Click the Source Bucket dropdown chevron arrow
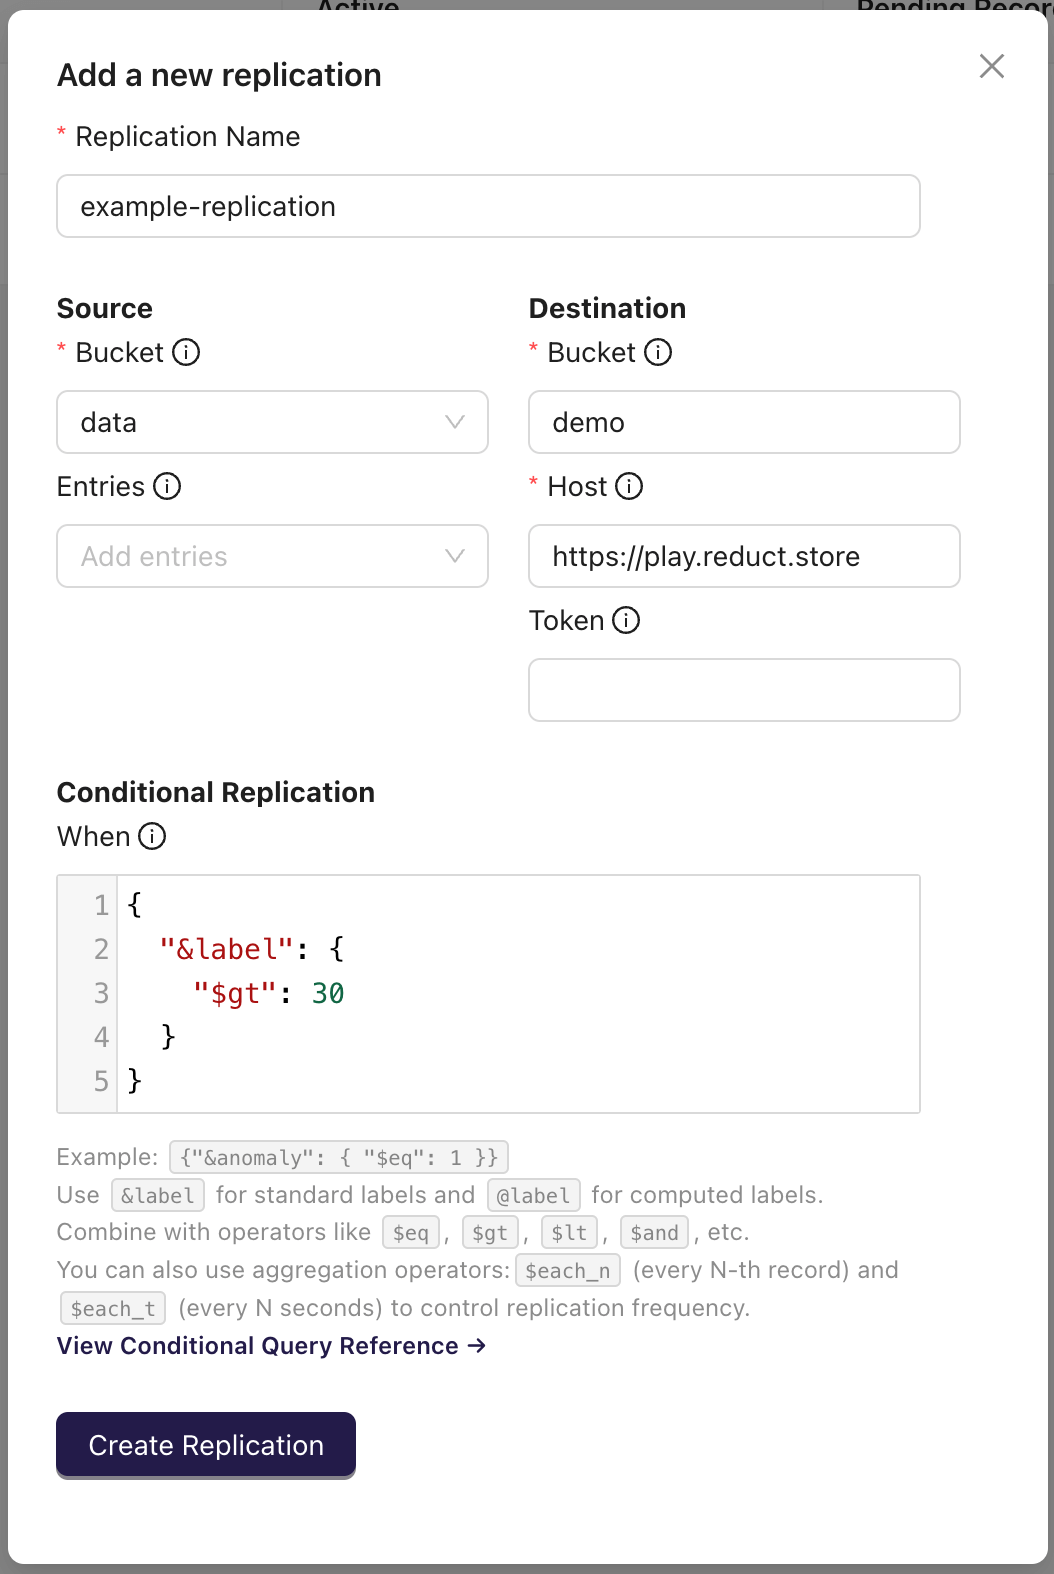The image size is (1054, 1574). 455,422
